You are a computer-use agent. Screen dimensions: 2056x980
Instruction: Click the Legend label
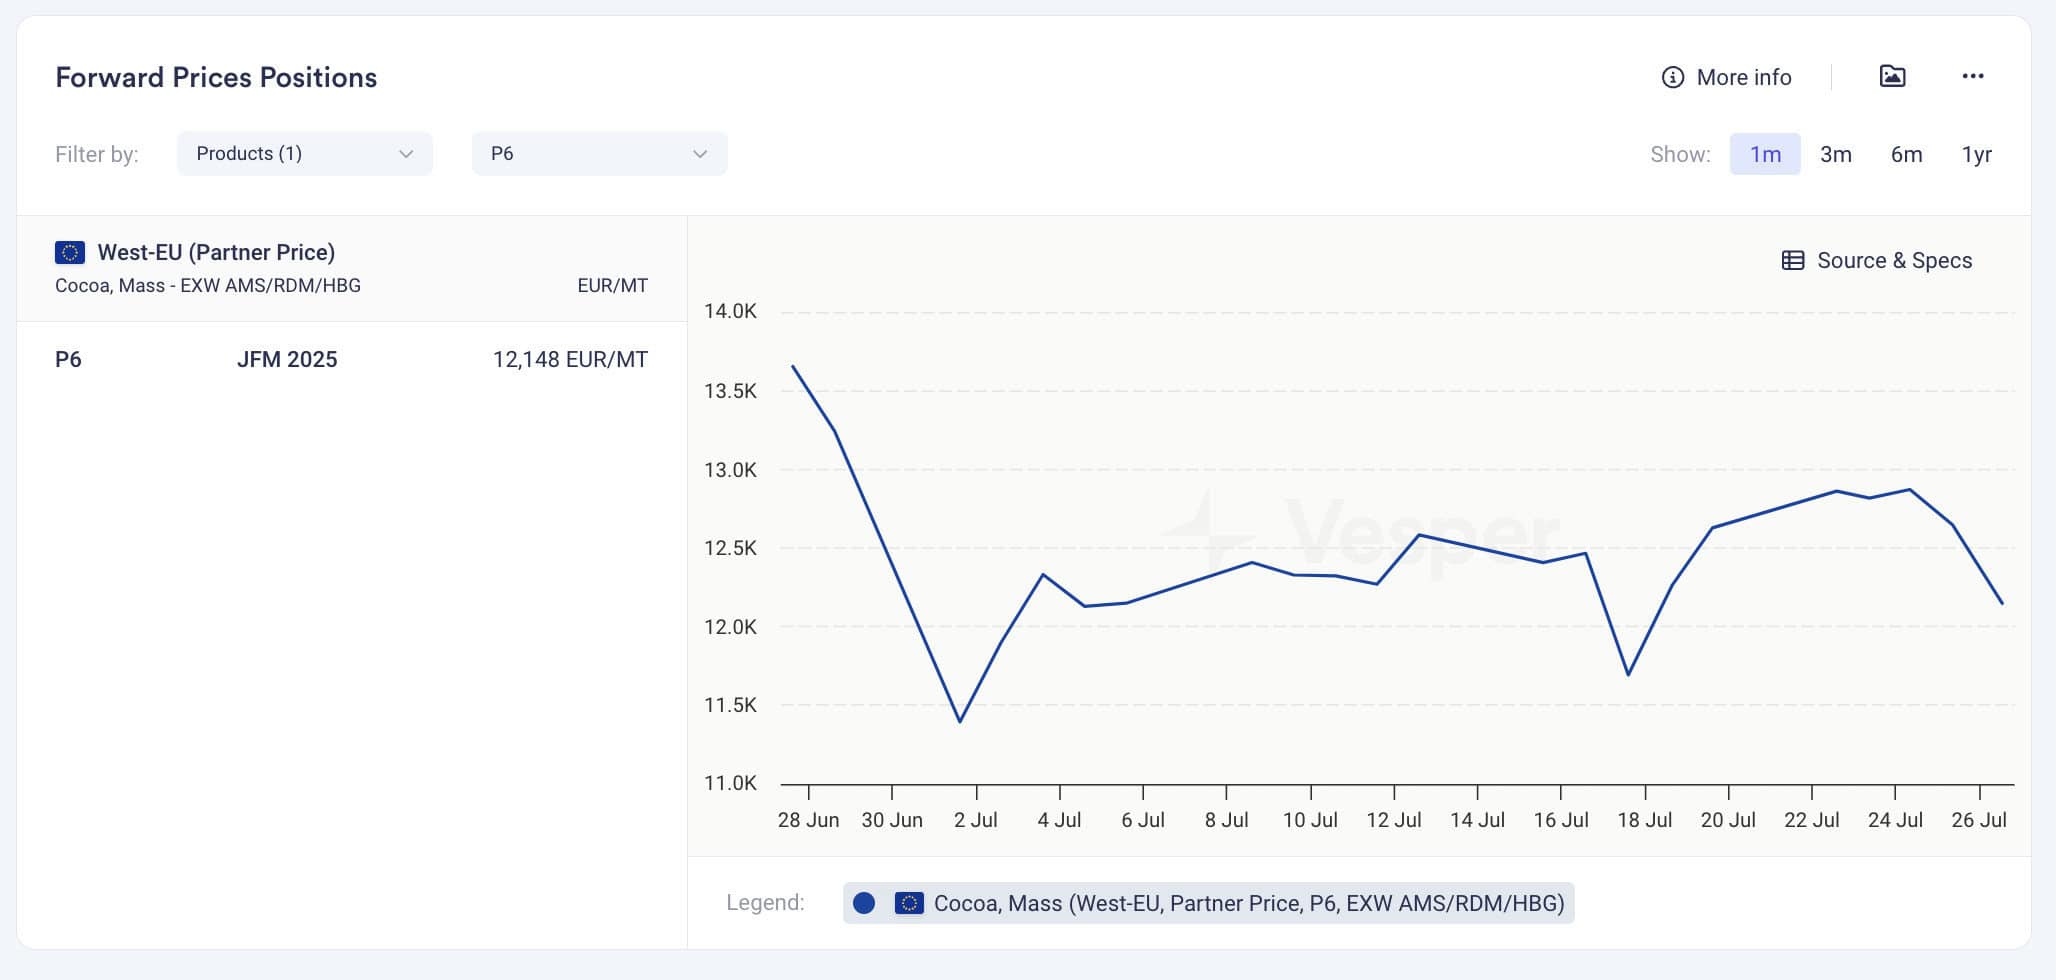[x=765, y=903]
